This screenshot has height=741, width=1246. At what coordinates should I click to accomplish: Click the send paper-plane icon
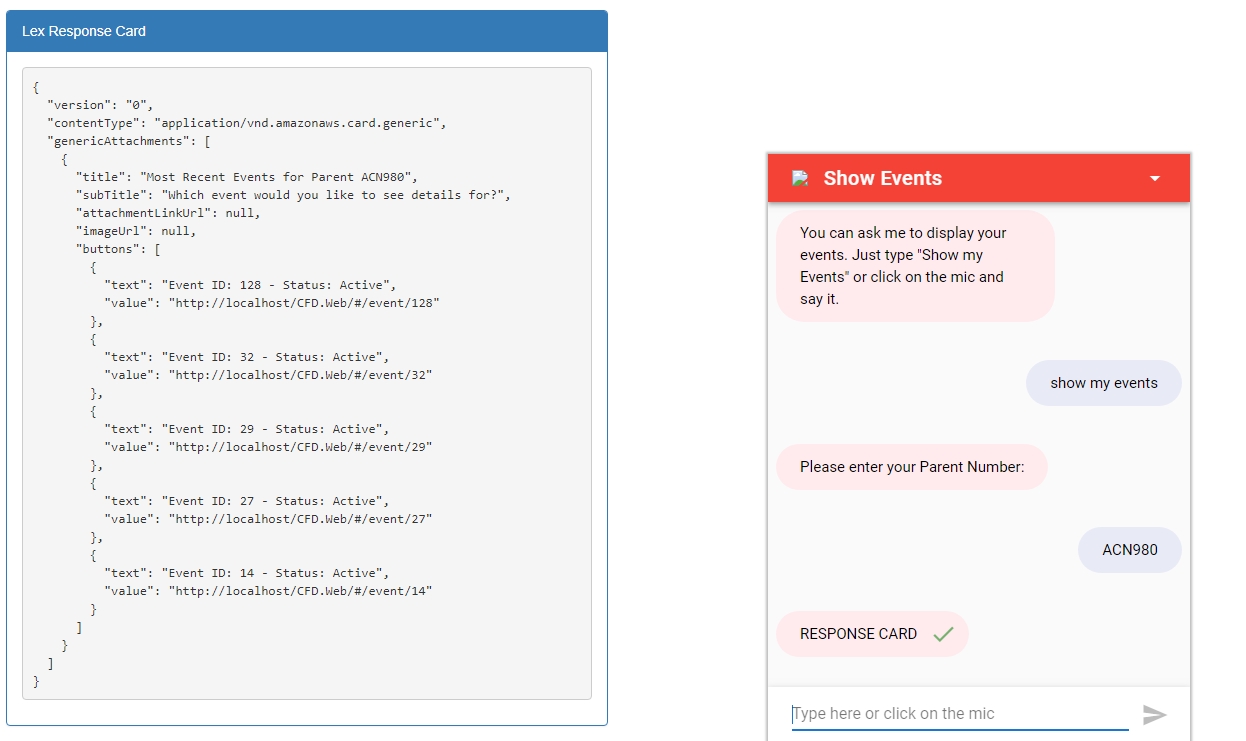pyautogui.click(x=1155, y=714)
